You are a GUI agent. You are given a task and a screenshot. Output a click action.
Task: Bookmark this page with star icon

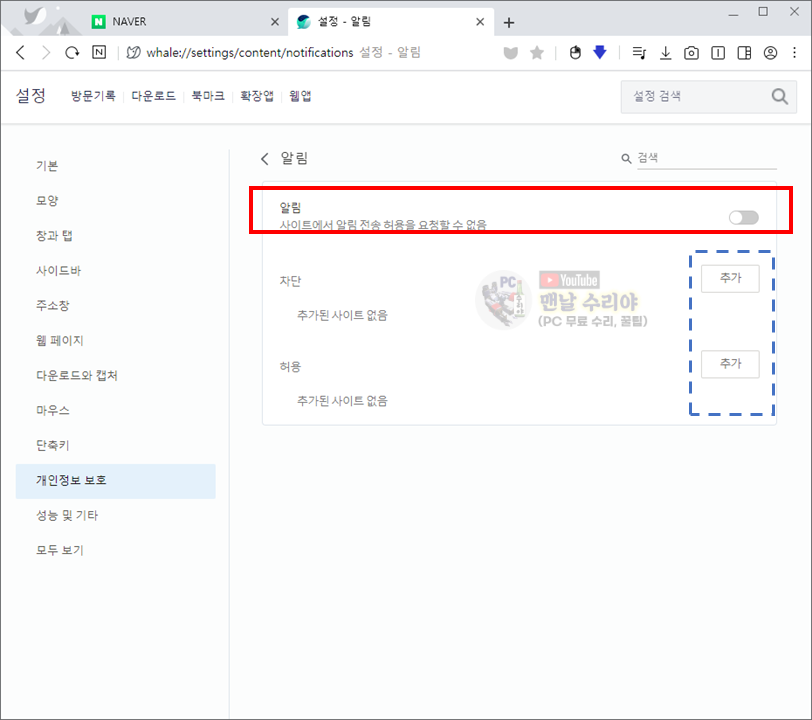(537, 53)
